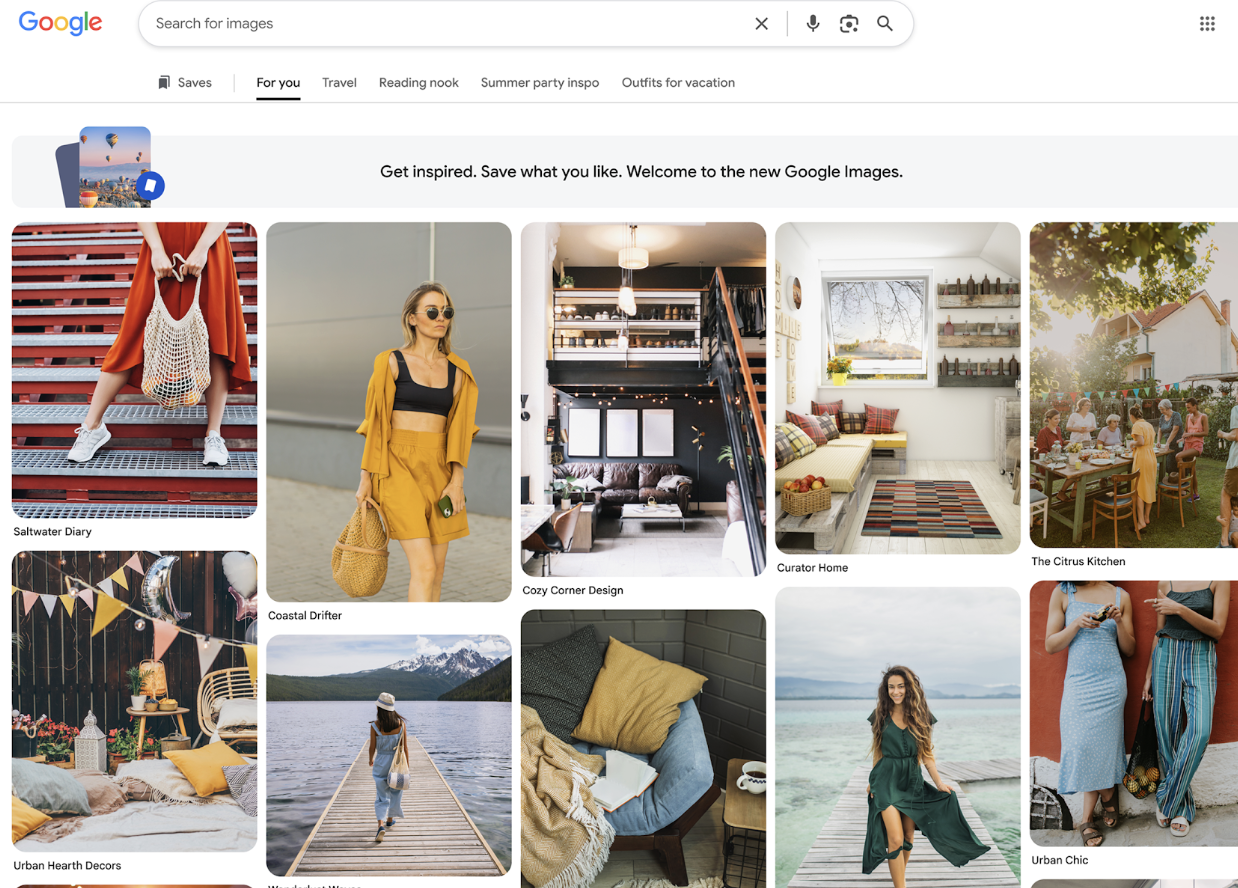The image size is (1238, 888).
Task: Click the Saltwater Diary caption
Action: (52, 532)
